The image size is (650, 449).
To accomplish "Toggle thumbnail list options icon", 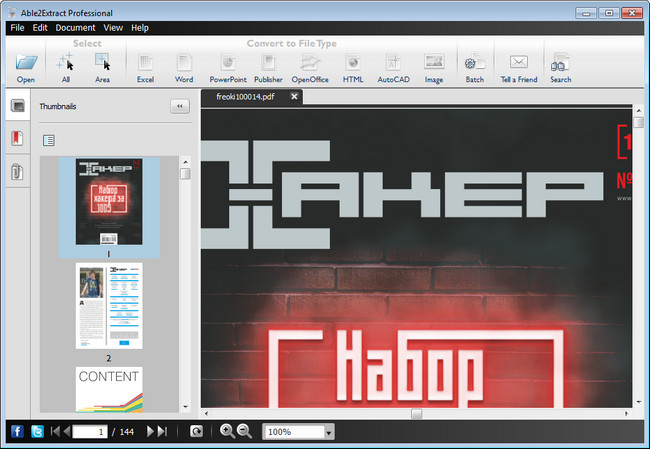I will click(49, 140).
